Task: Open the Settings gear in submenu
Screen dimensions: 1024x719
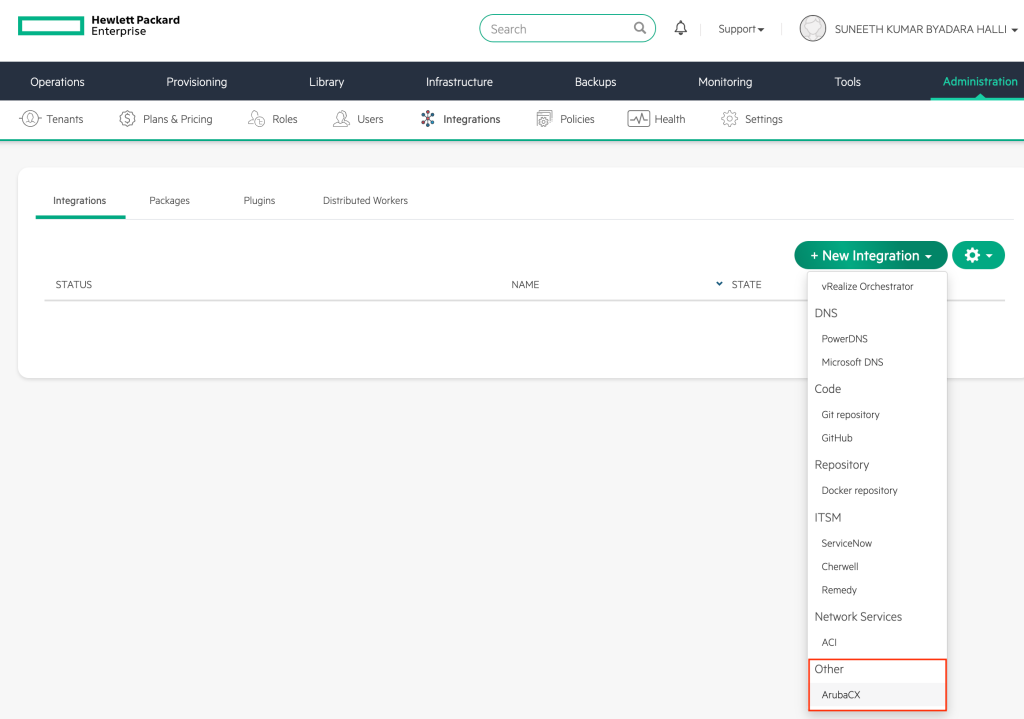Action: [729, 119]
